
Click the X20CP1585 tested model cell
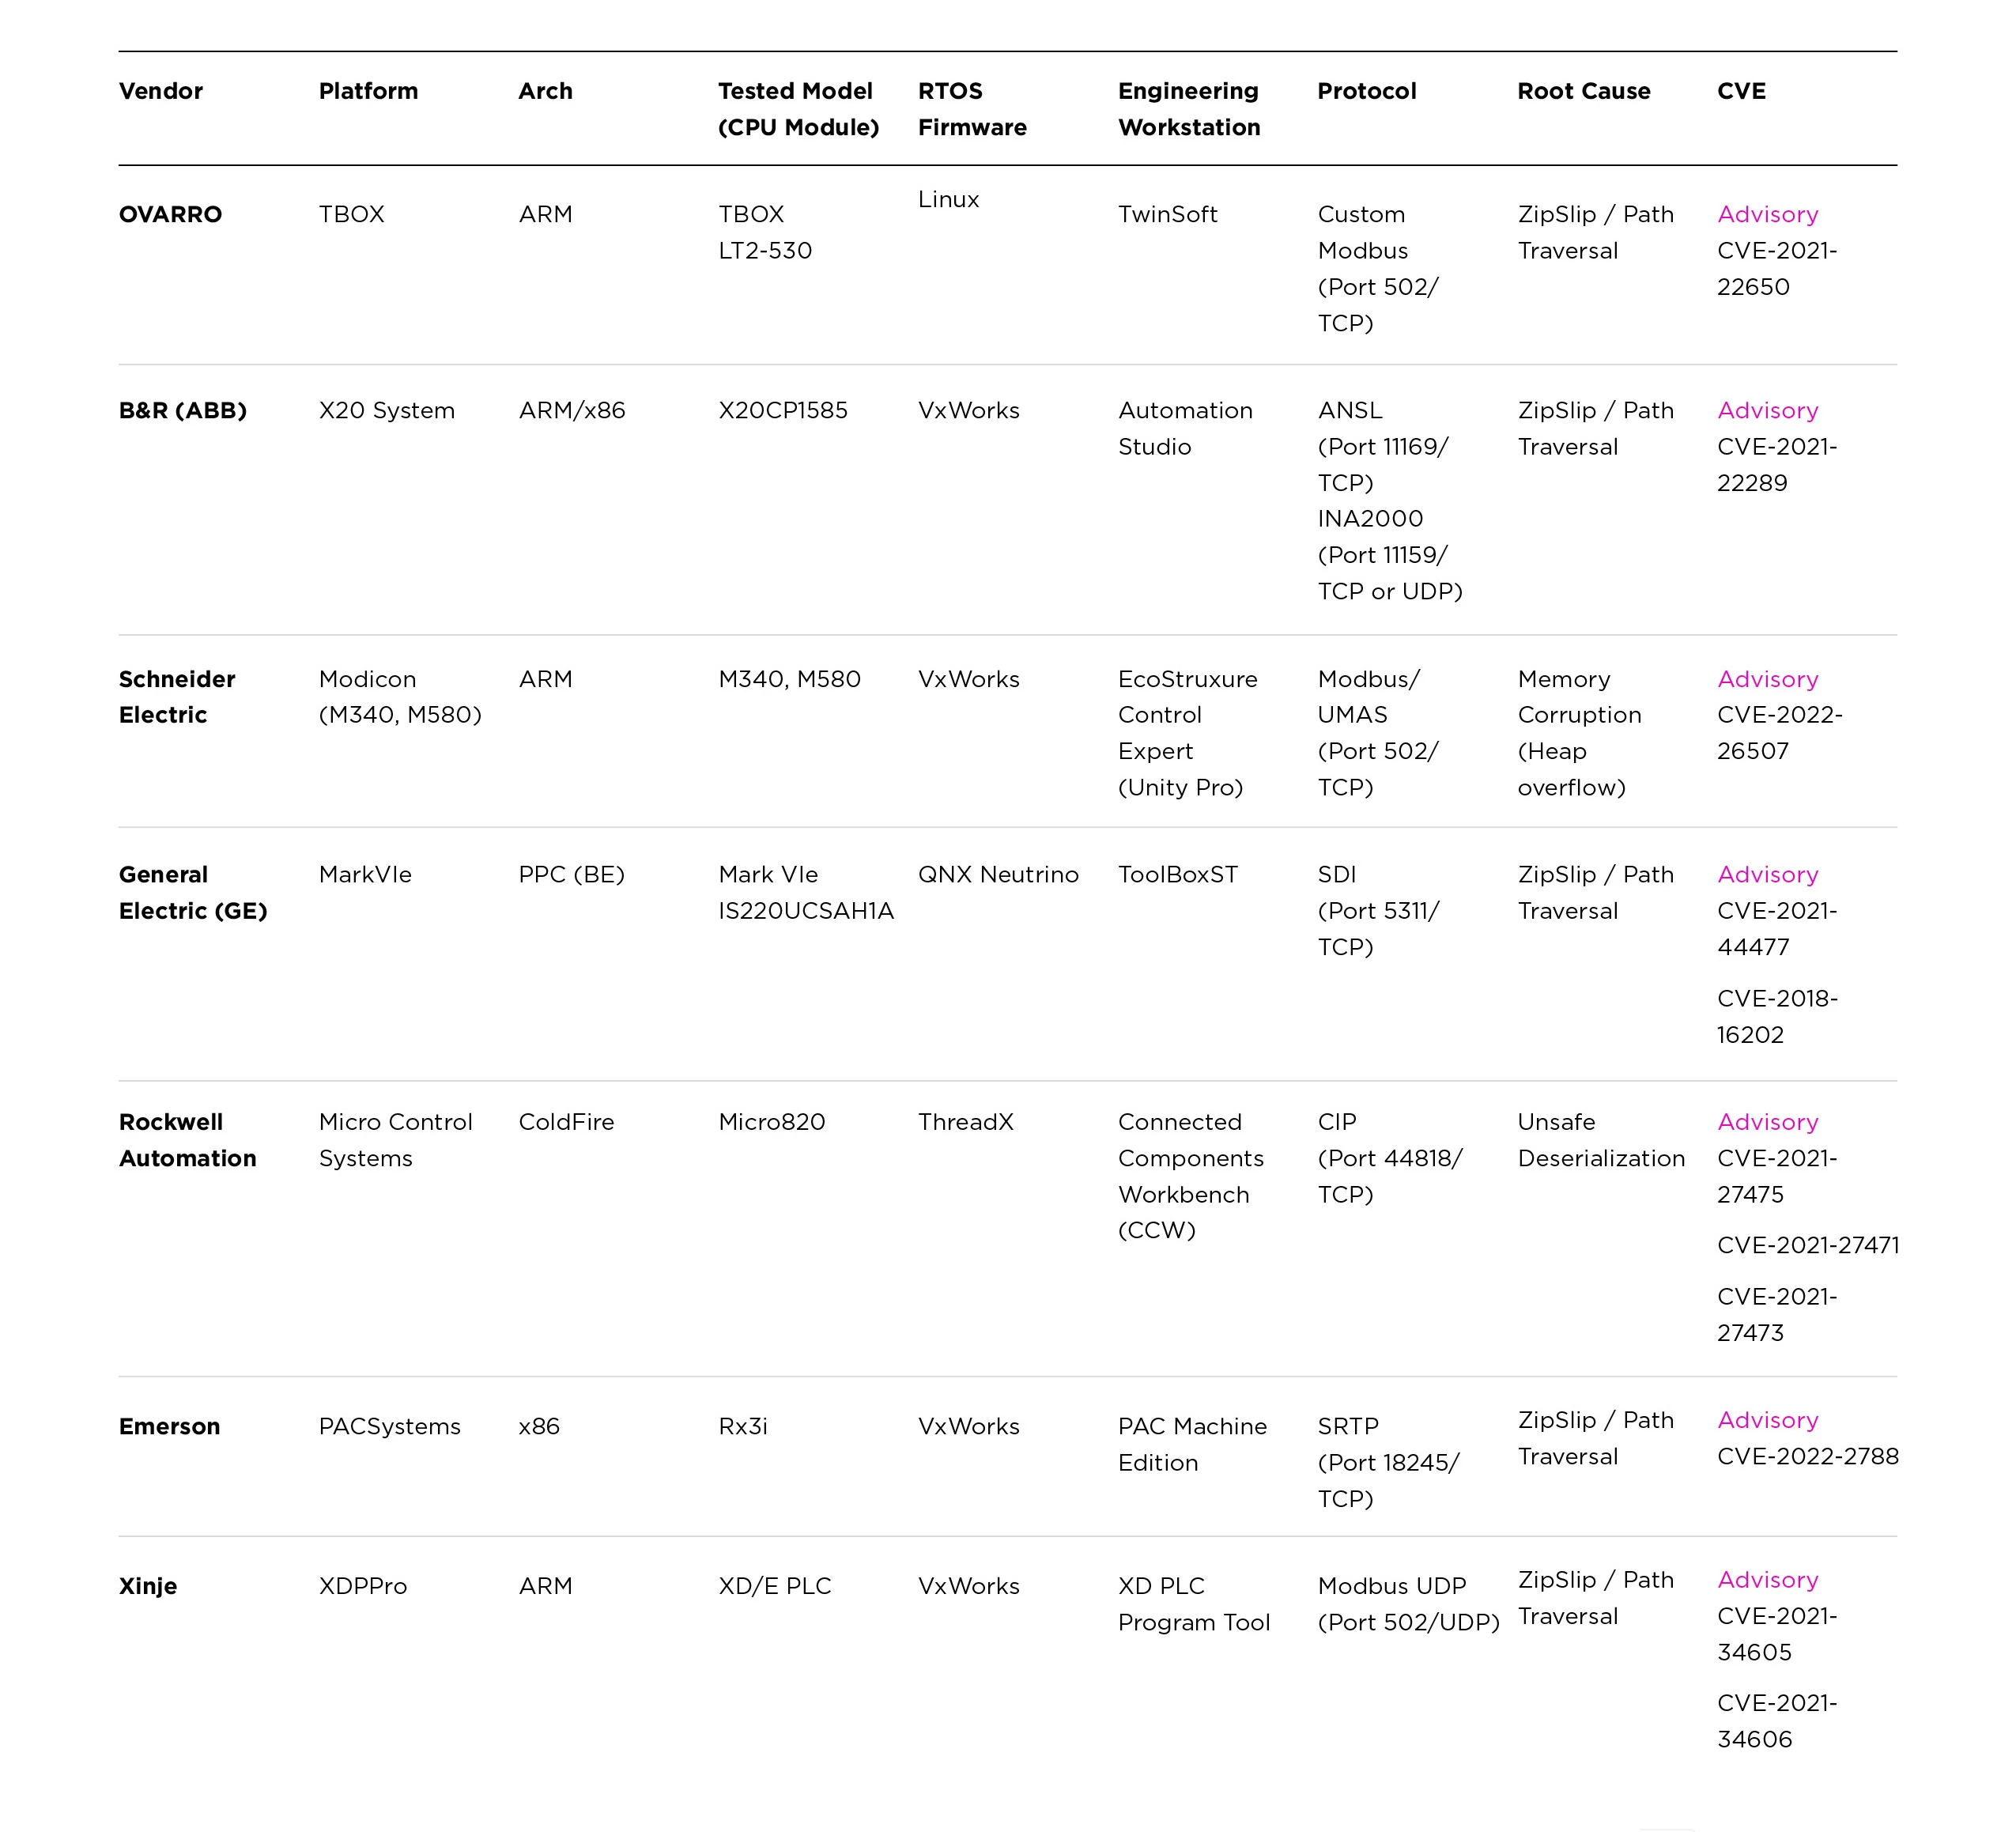click(x=782, y=410)
